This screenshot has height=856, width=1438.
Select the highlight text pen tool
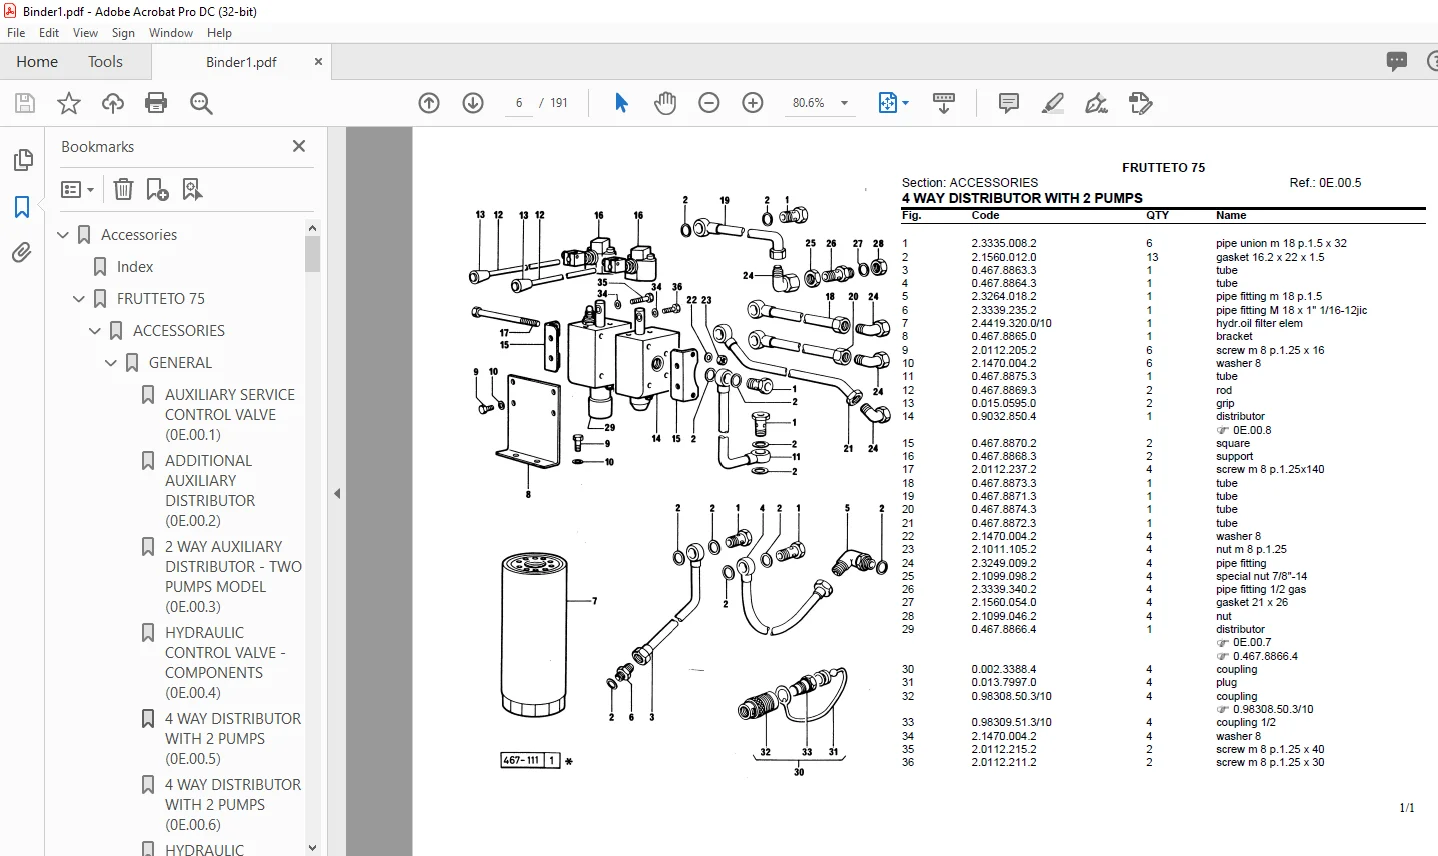1053,103
